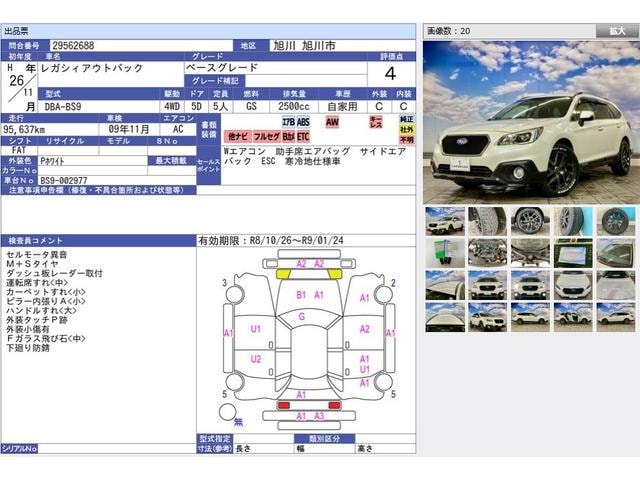Click the 拡大 enlarge button
This screenshot has width=640, height=480.
(617, 31)
